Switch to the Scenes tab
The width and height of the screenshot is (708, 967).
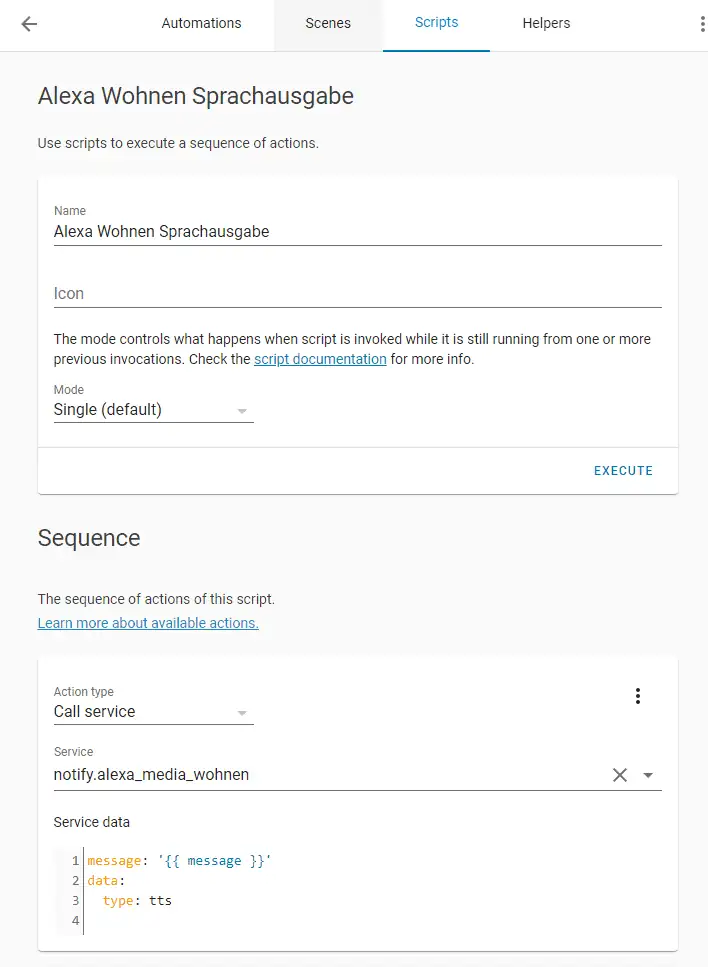click(328, 24)
